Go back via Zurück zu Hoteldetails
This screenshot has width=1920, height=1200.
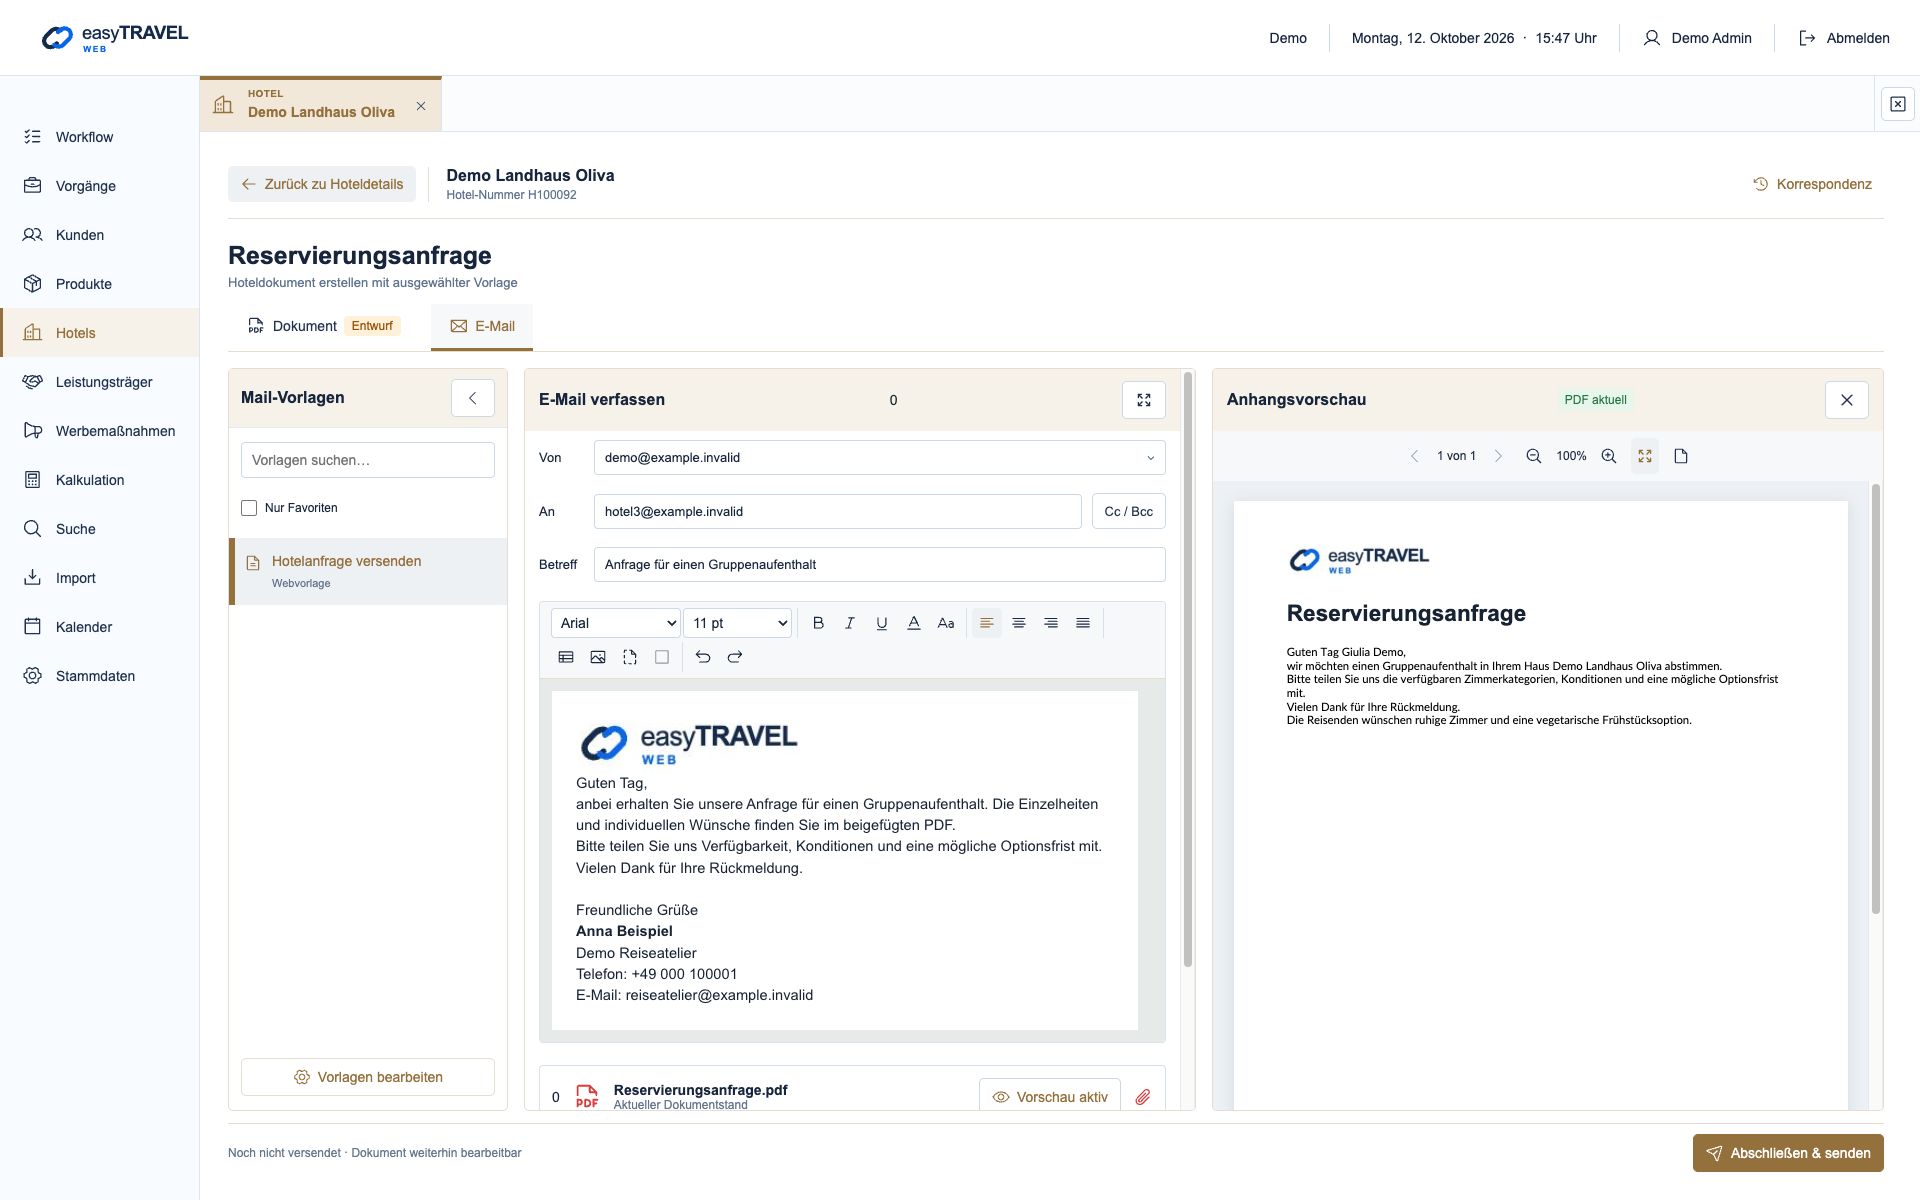point(322,184)
